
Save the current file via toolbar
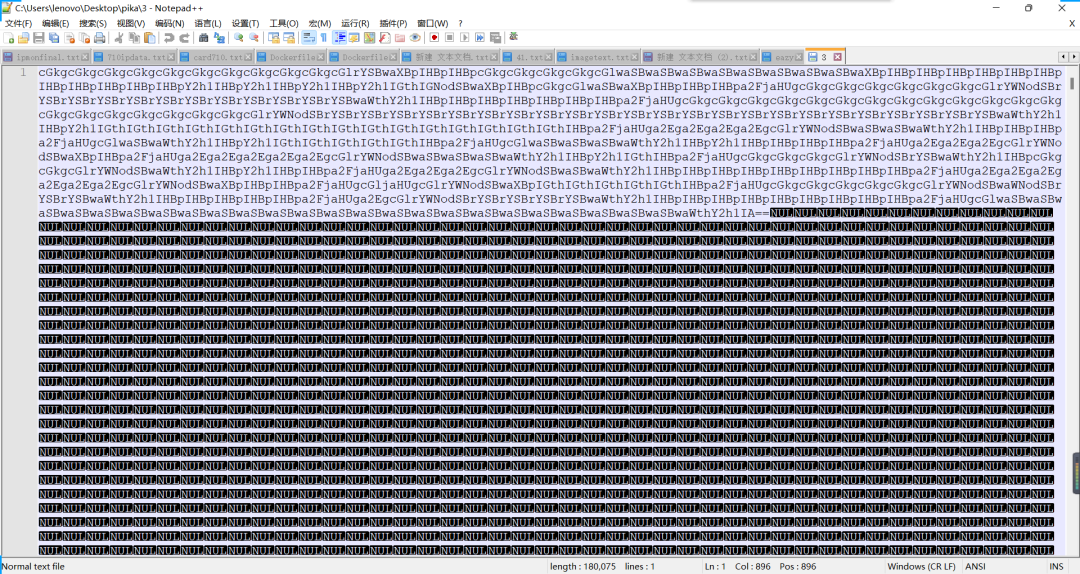pos(39,38)
